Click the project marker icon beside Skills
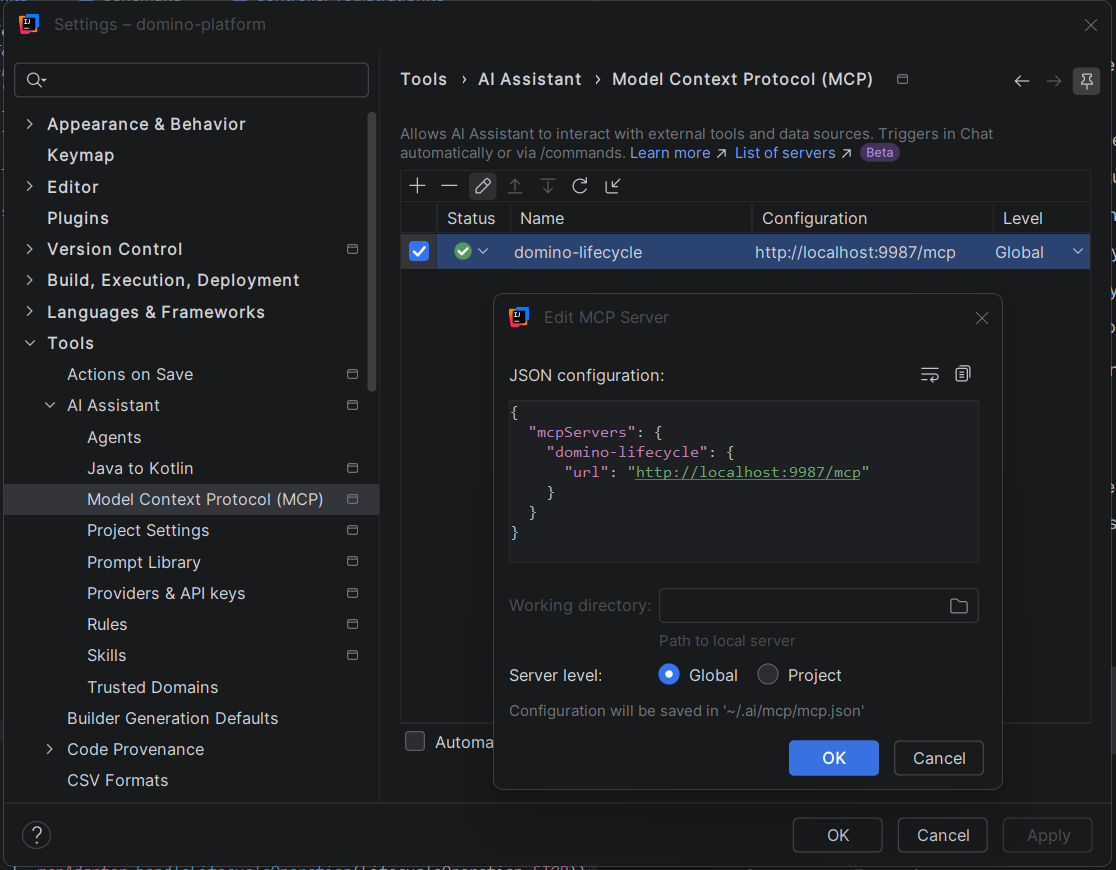The image size is (1116, 870). [352, 655]
